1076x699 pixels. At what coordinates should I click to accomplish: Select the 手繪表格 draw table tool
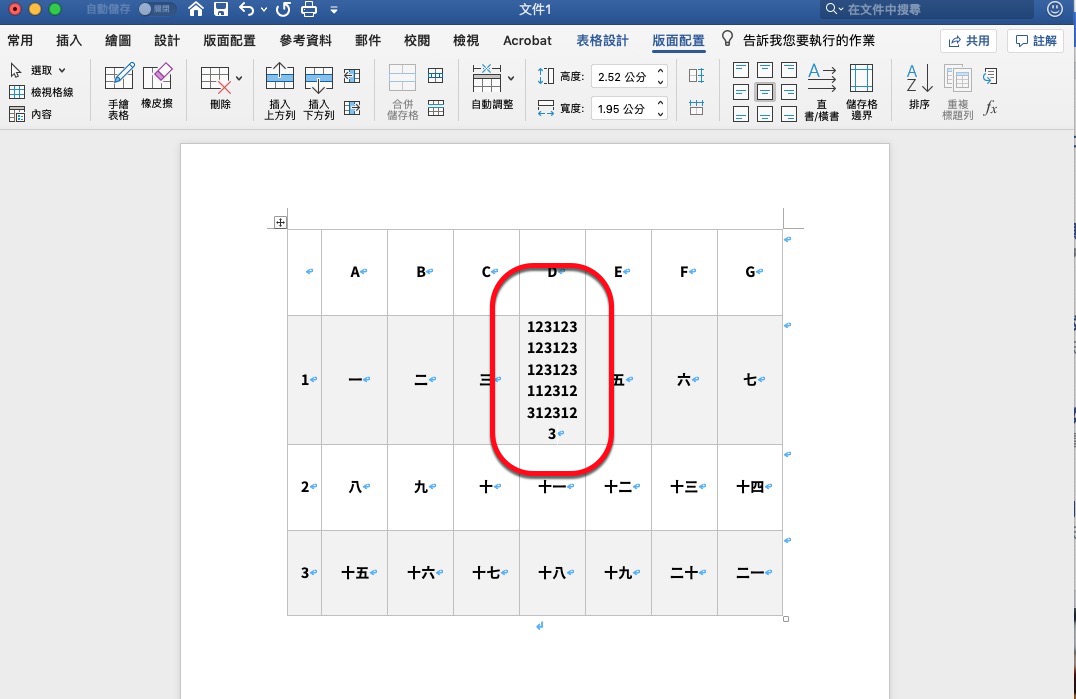(117, 89)
